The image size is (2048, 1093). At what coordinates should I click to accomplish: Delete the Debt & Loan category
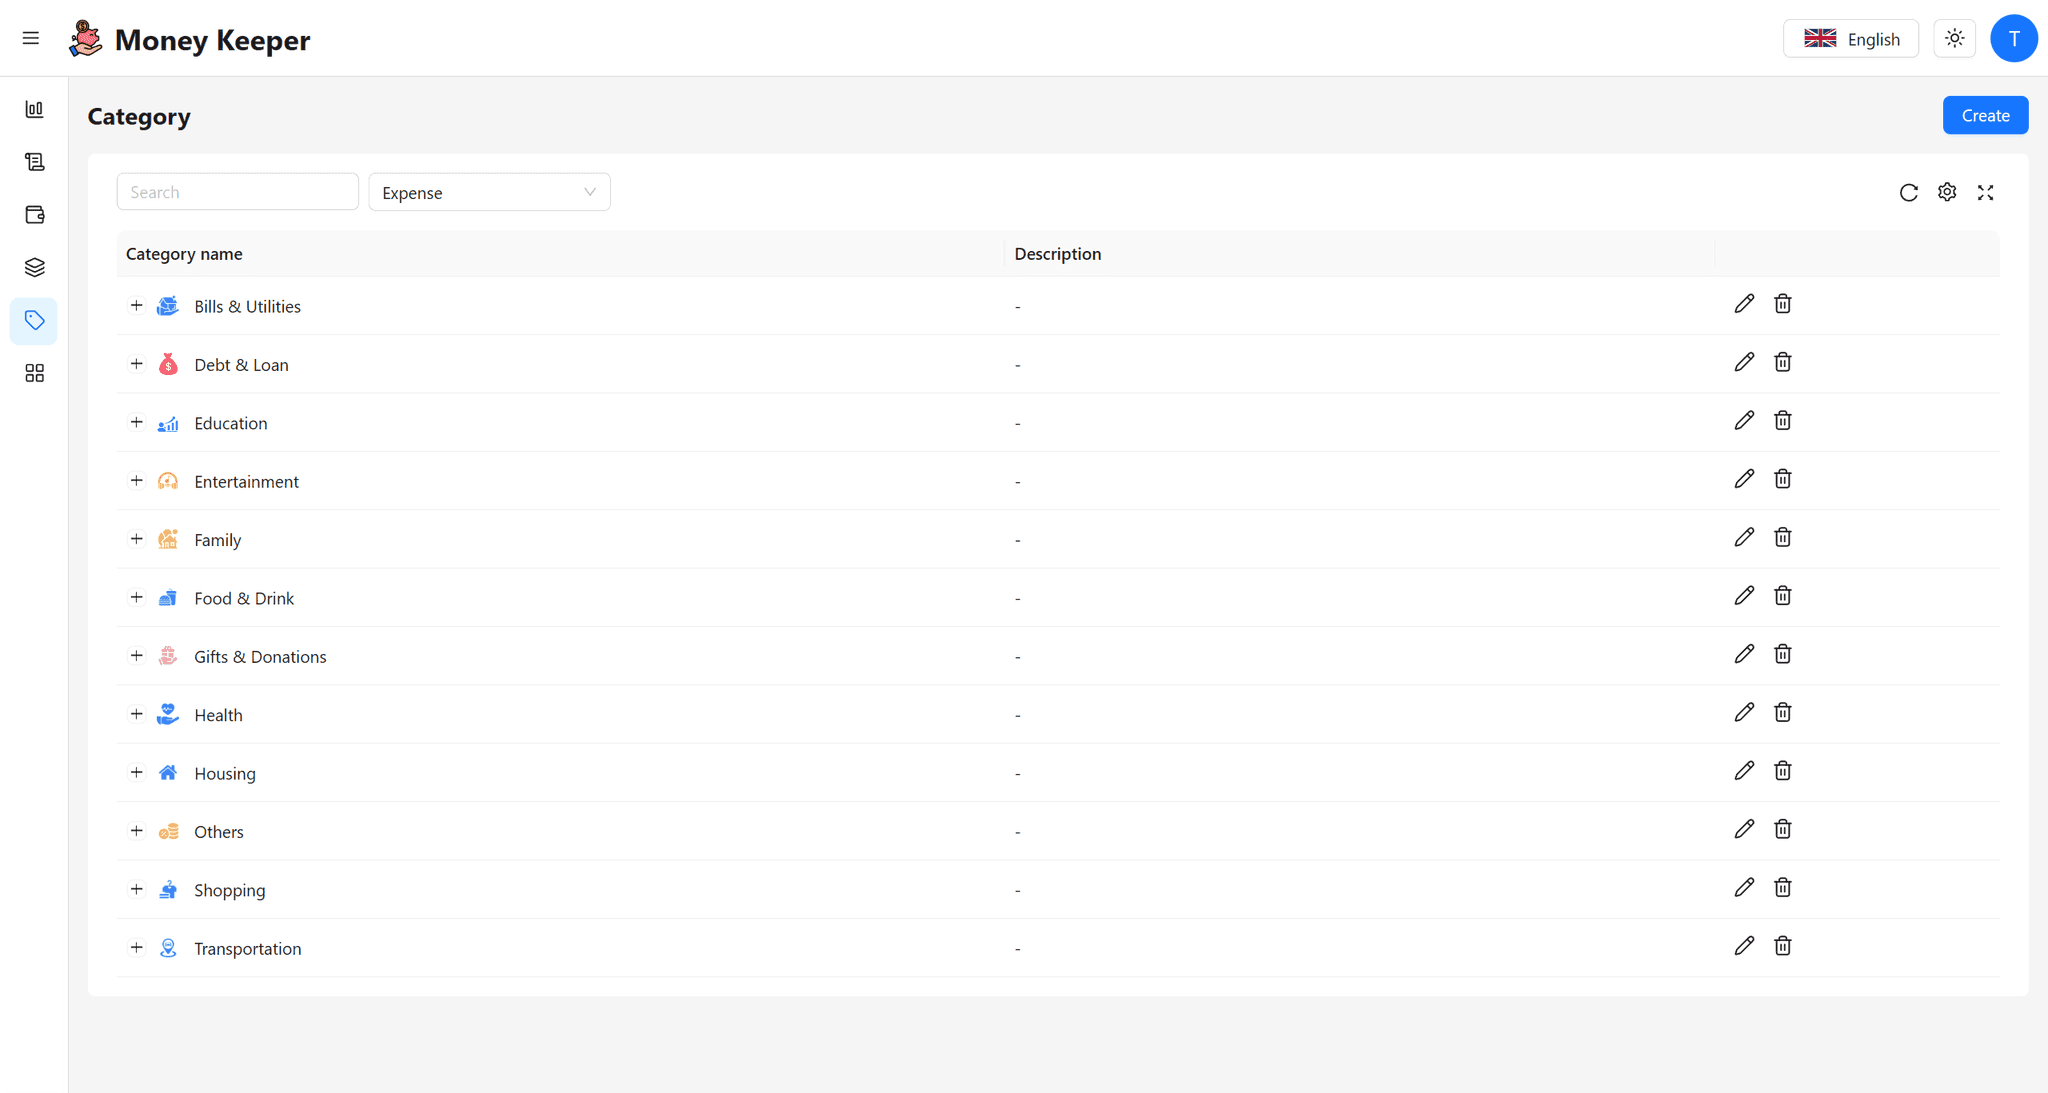pos(1782,362)
